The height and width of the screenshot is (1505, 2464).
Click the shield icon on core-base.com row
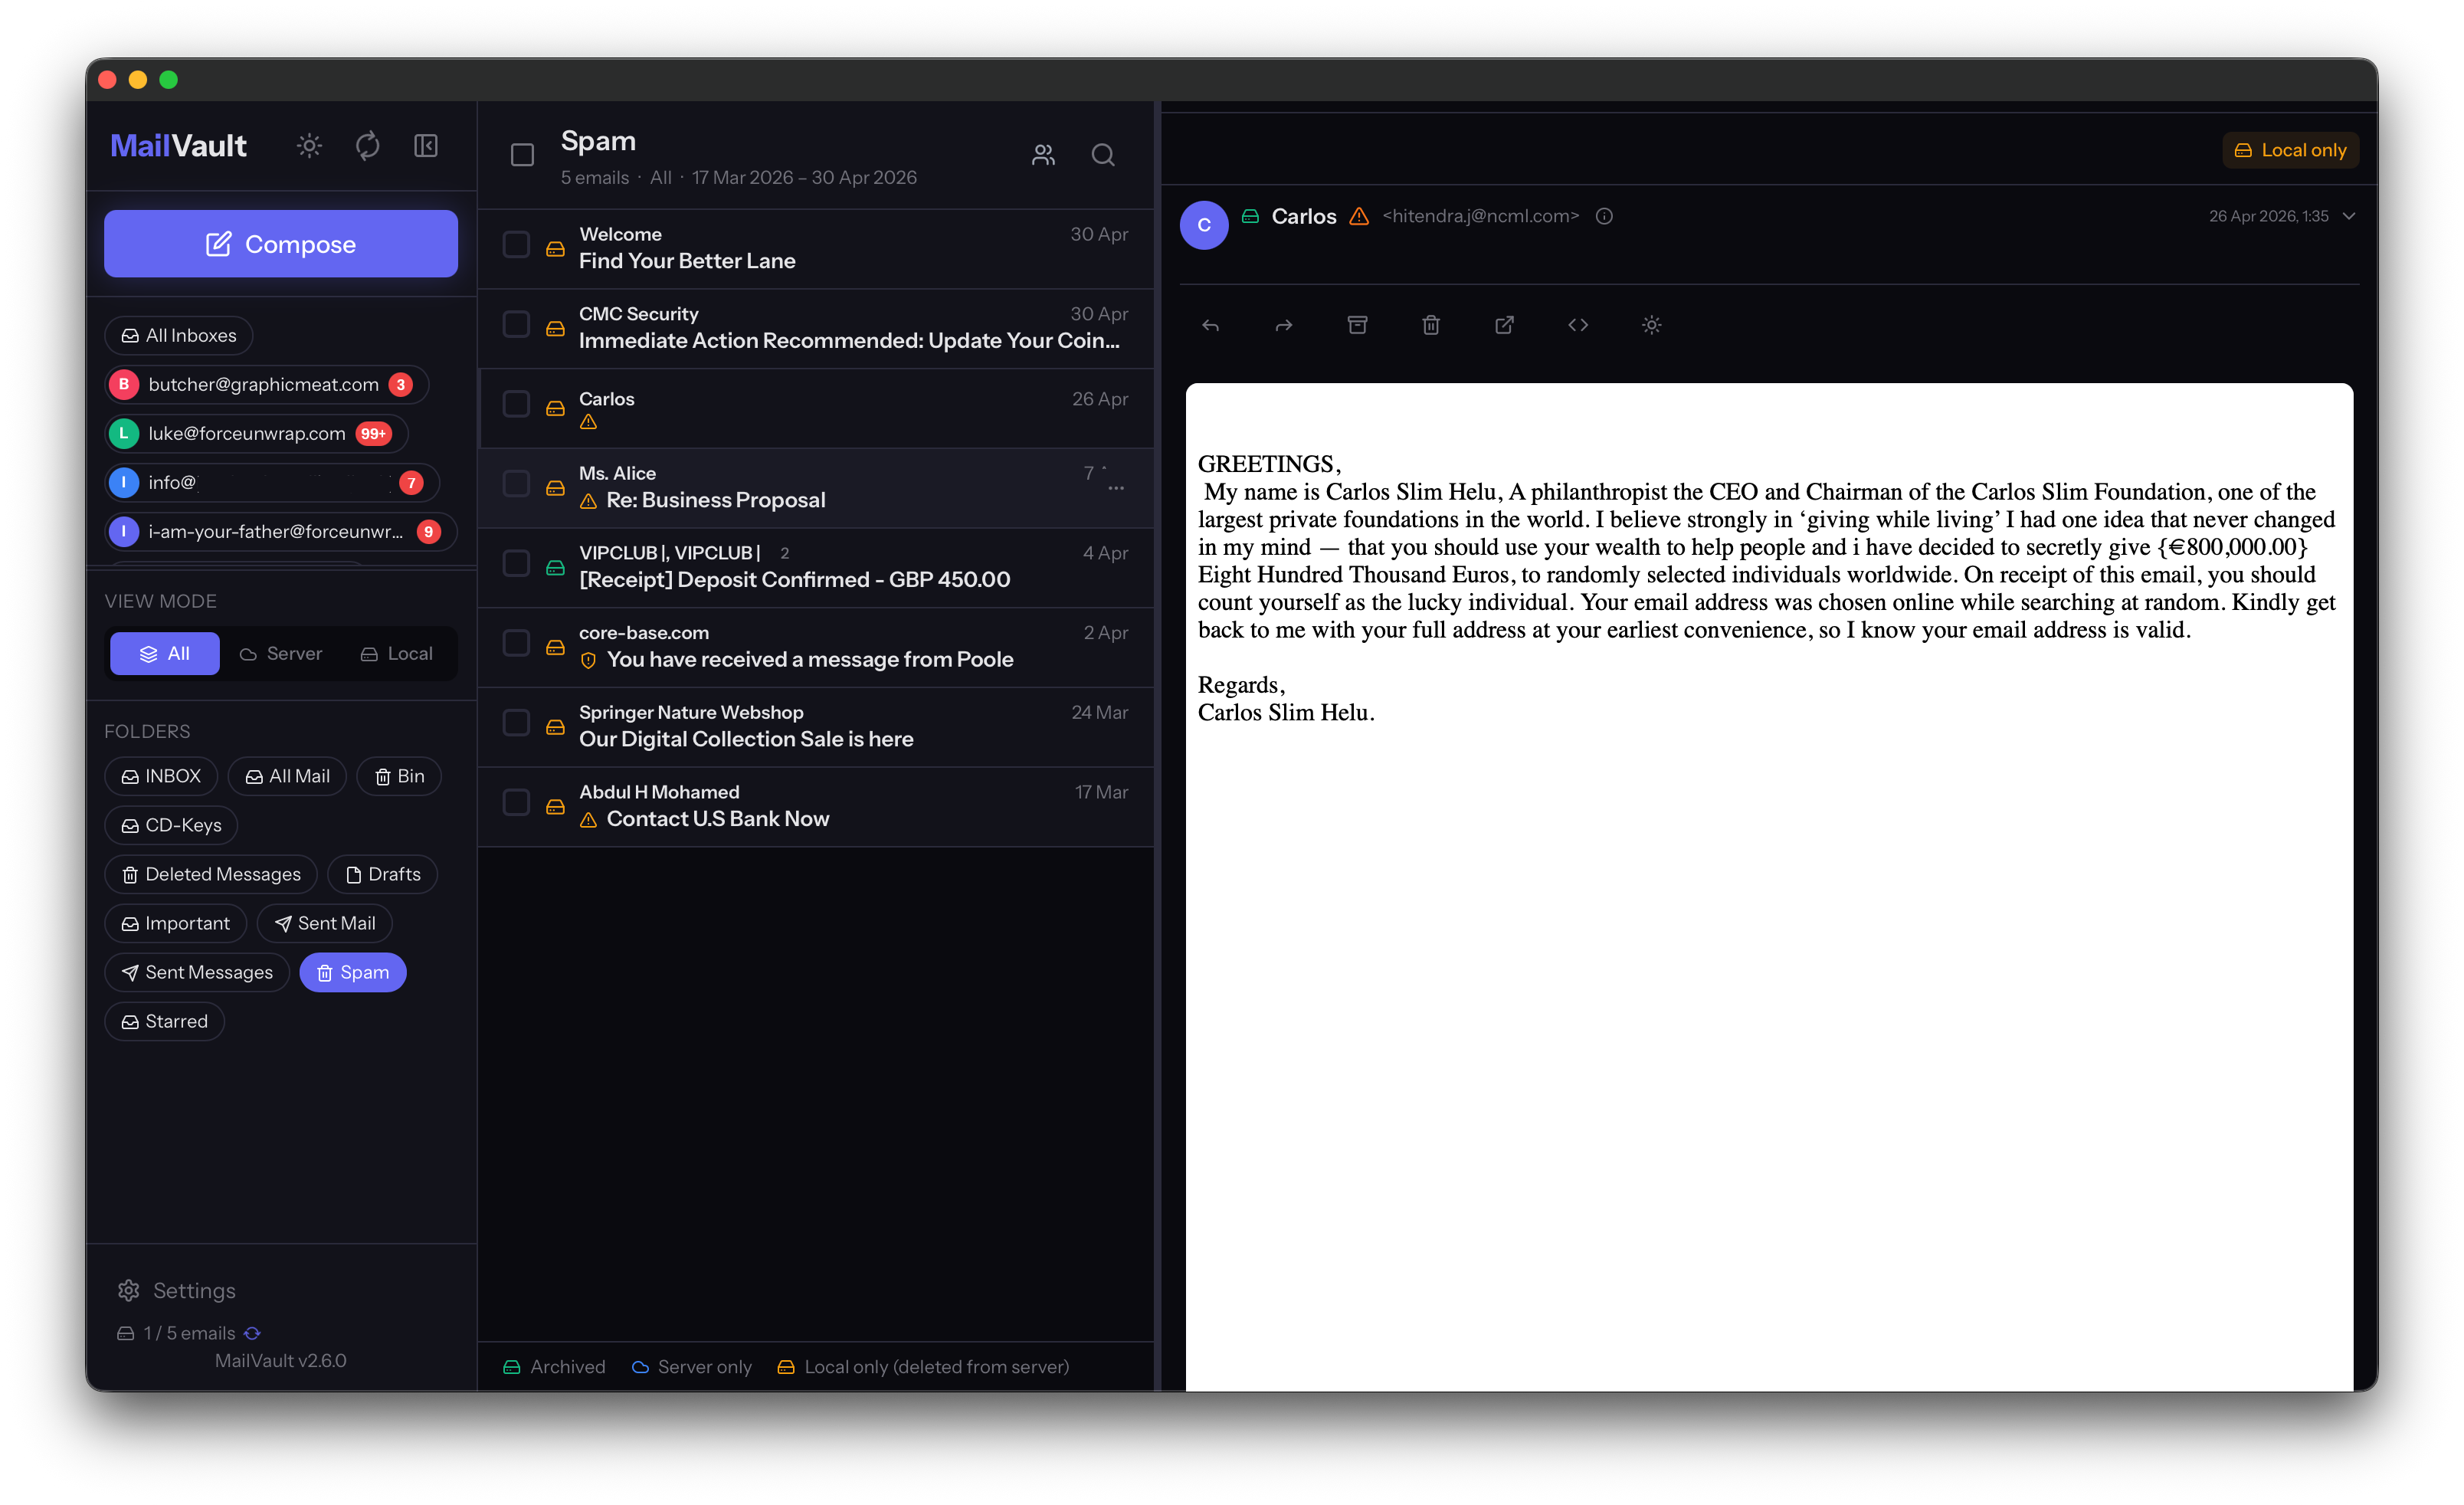click(x=588, y=660)
